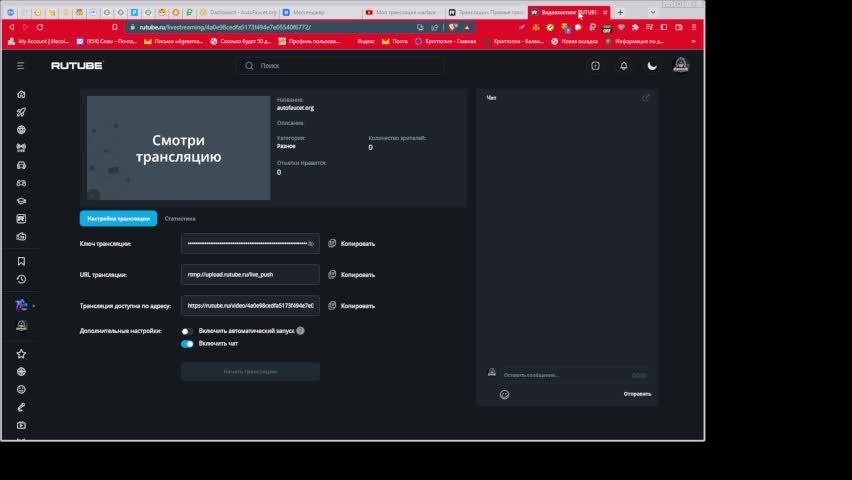Open the smiley face category in the sidebar

click(x=21, y=390)
